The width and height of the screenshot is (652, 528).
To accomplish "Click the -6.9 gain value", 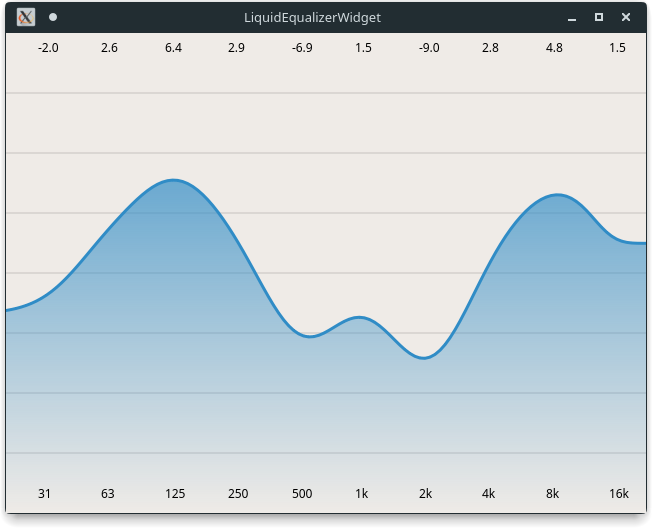I will (x=302, y=48).
